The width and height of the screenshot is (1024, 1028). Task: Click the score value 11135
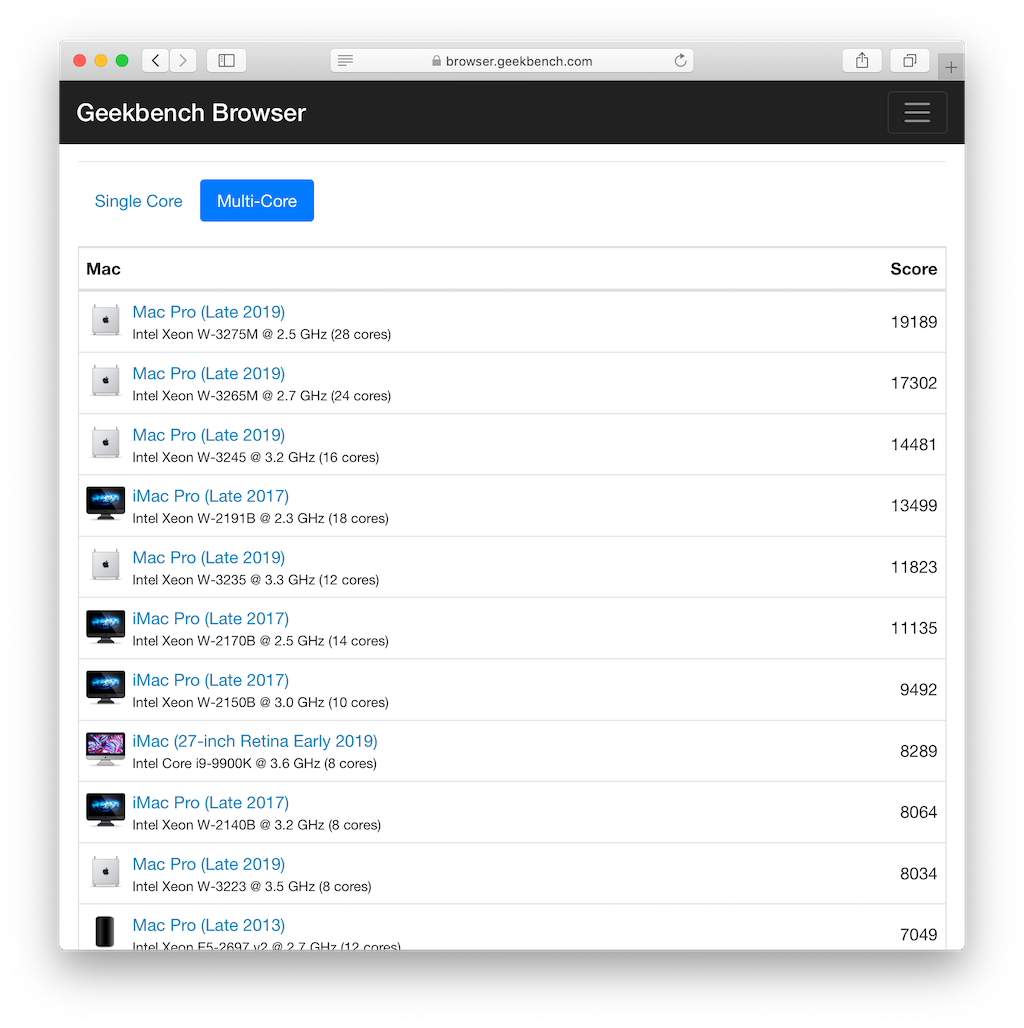coord(914,628)
